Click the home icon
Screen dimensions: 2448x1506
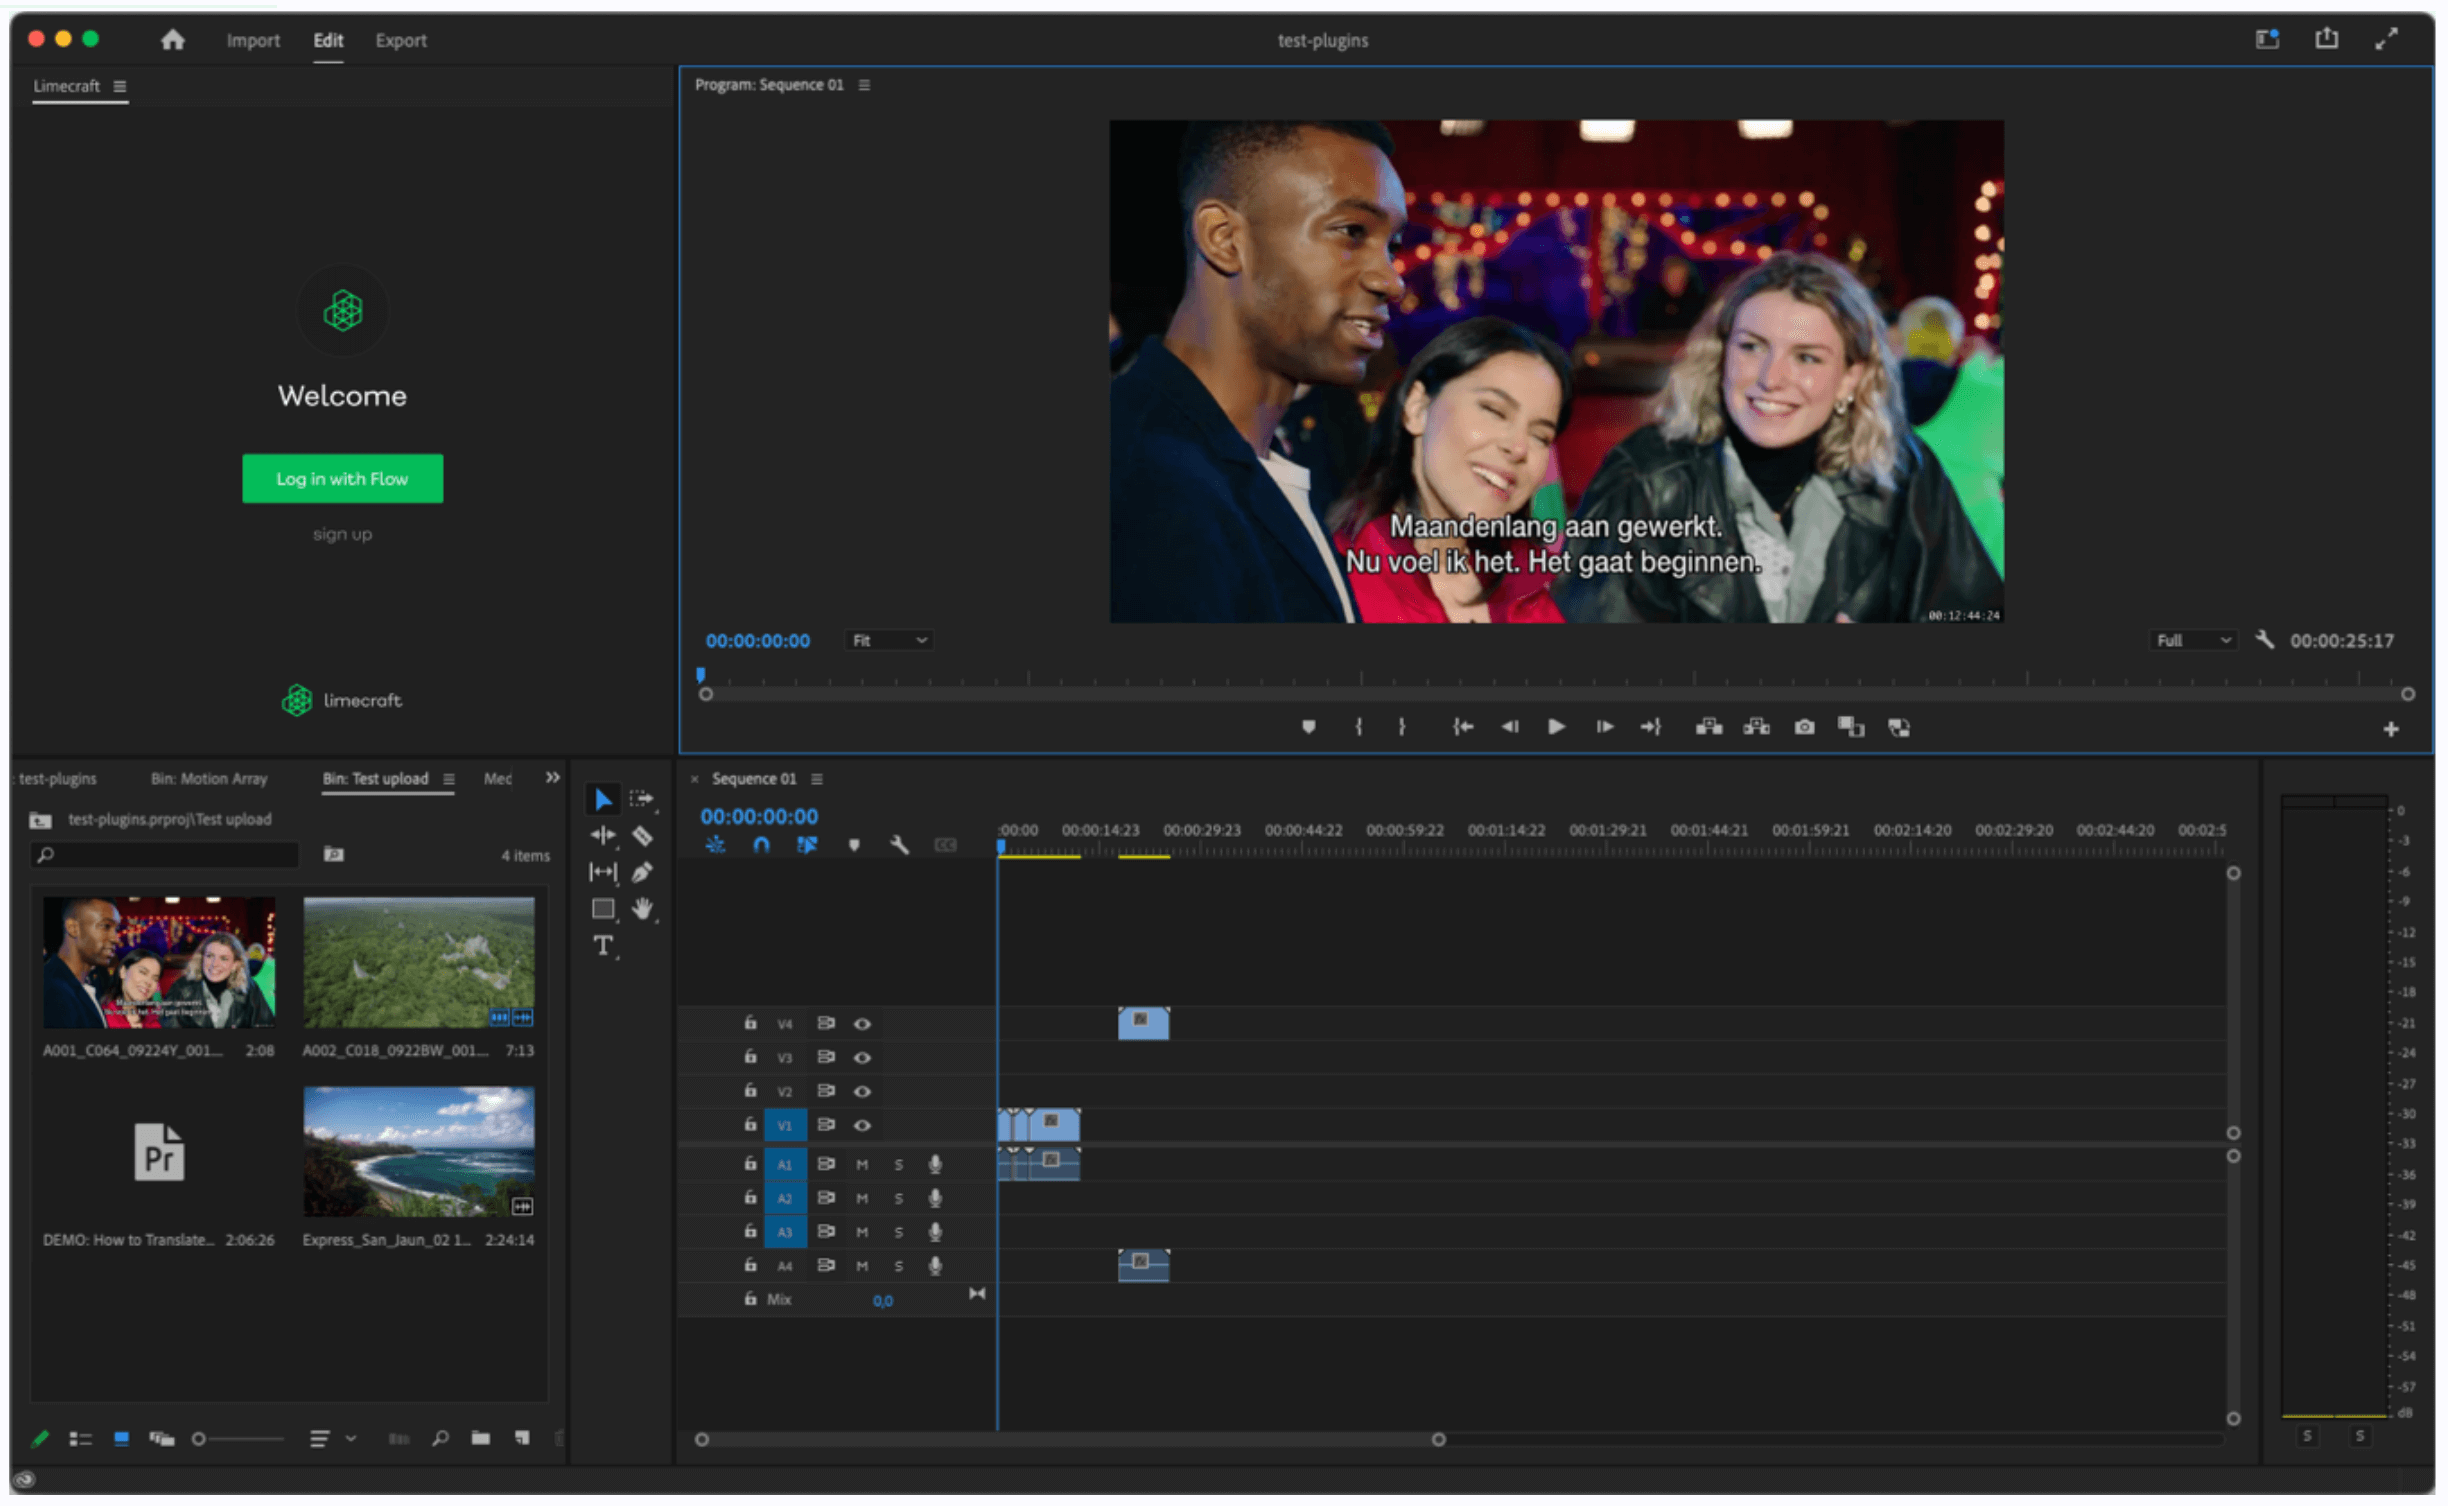(x=173, y=40)
